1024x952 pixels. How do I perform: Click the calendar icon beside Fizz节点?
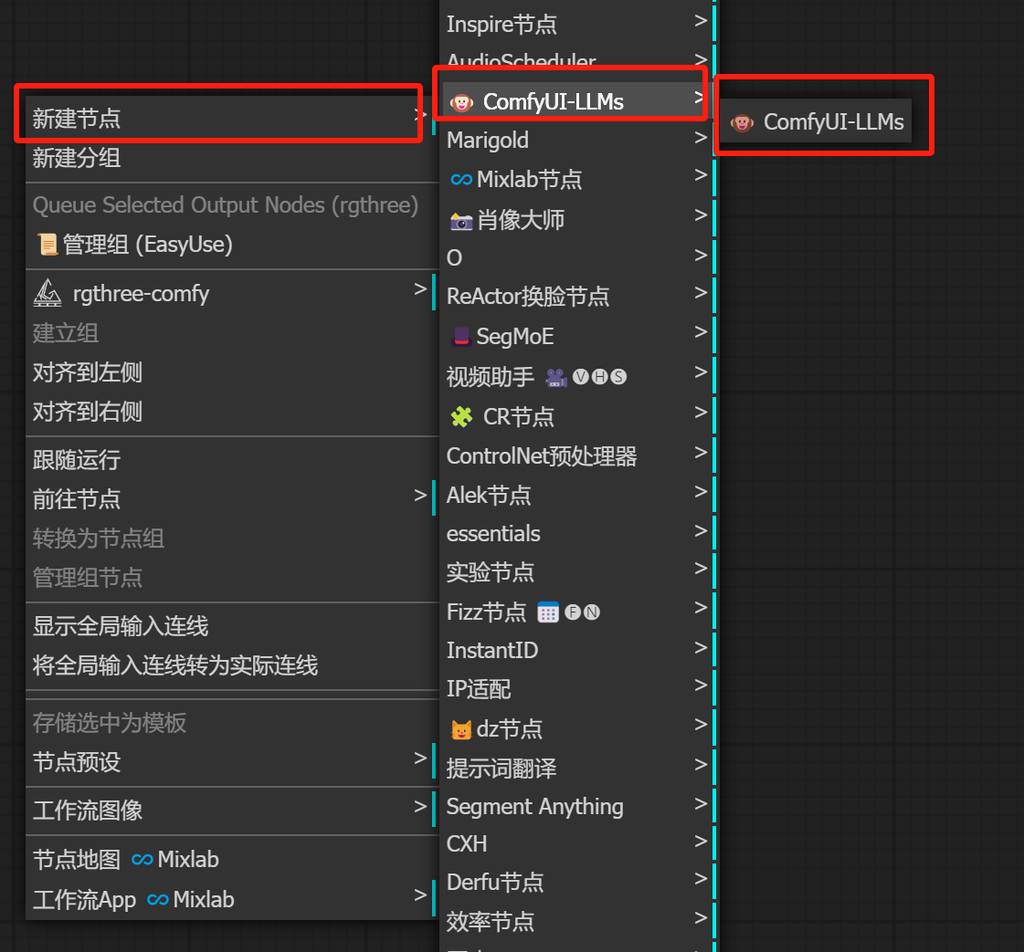tap(547, 612)
